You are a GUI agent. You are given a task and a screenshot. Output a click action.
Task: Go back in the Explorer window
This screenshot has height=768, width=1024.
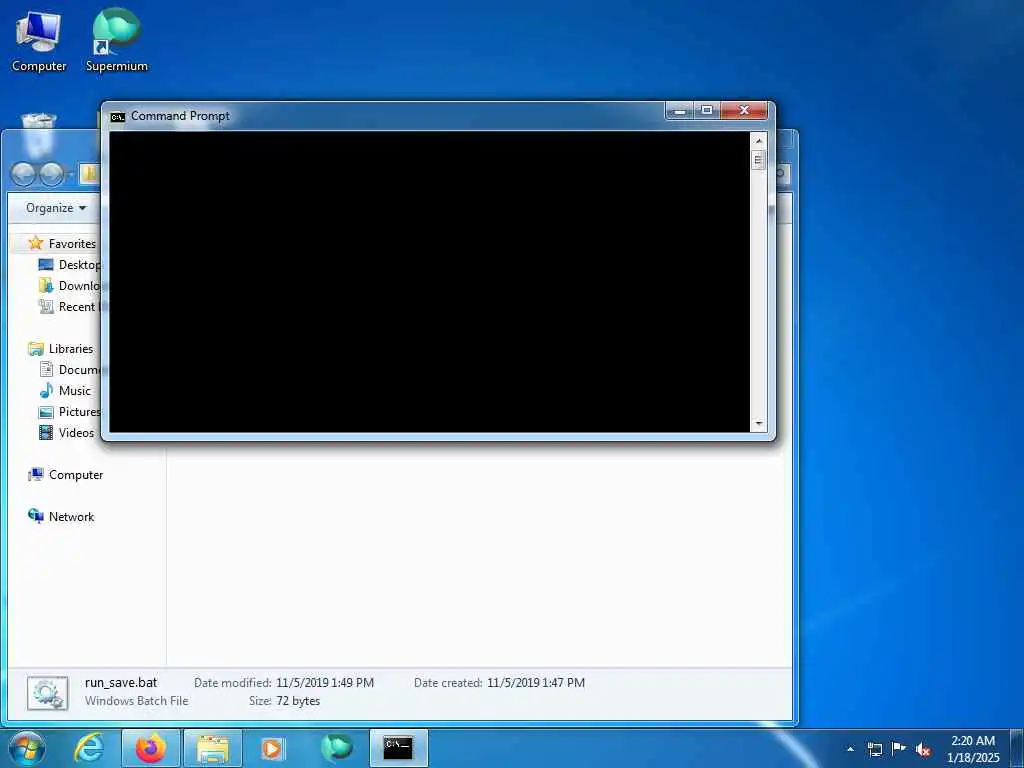coord(23,174)
